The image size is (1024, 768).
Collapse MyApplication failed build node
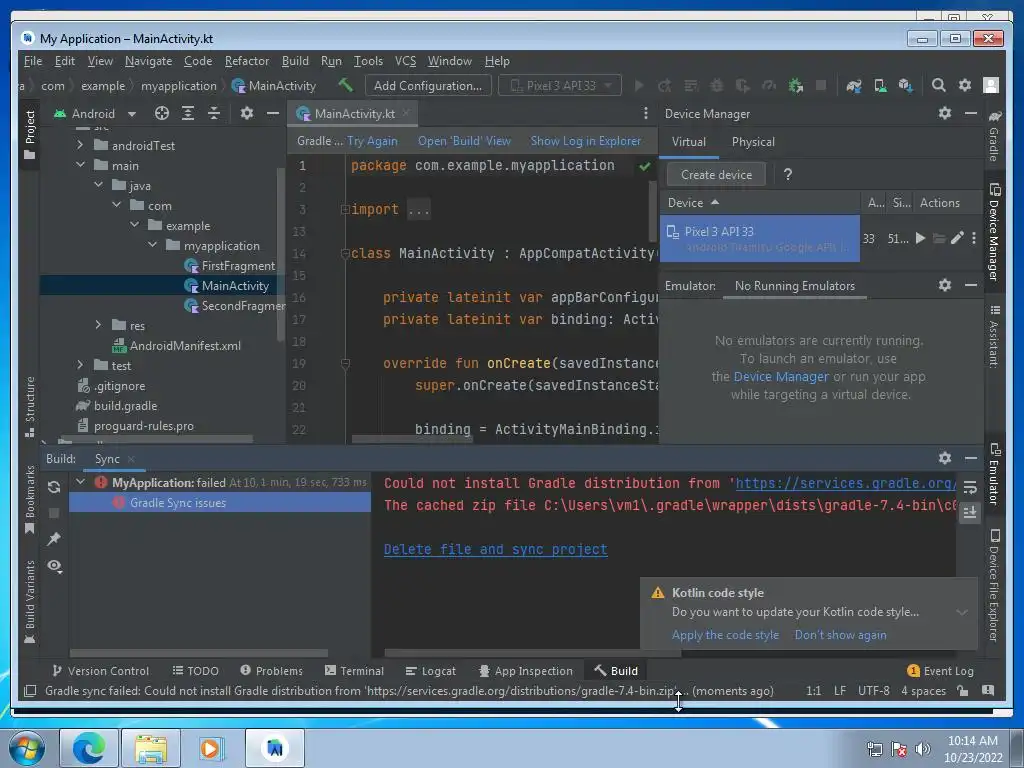click(80, 483)
